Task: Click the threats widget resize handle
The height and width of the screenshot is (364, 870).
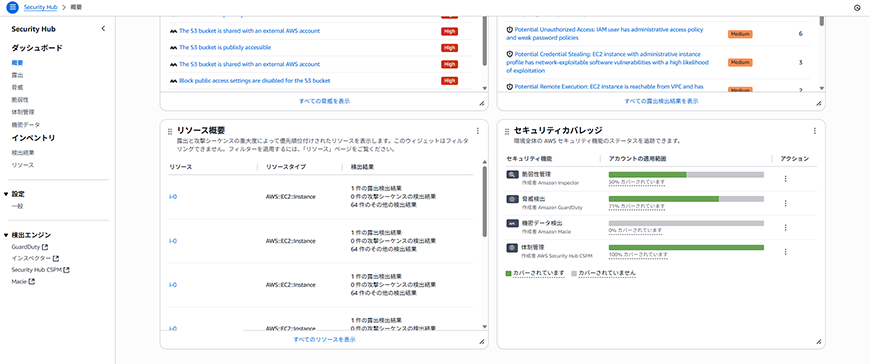Action: click(x=482, y=103)
